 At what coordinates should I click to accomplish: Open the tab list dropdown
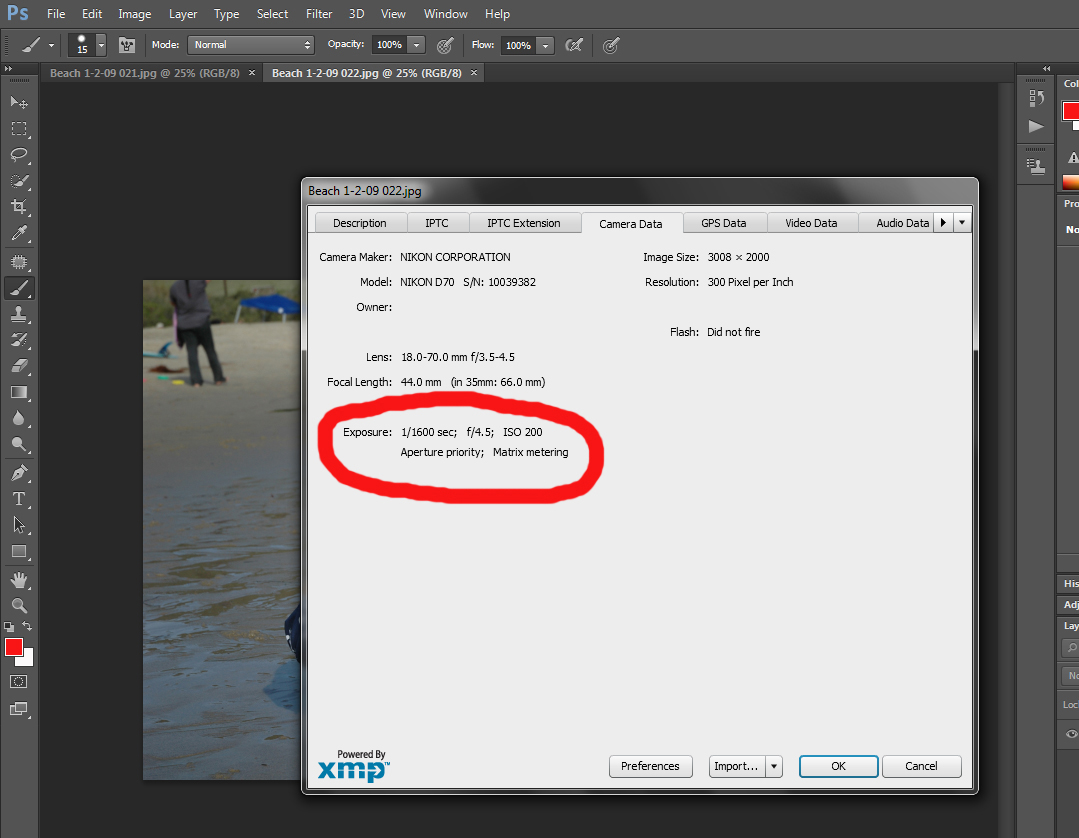click(x=962, y=222)
